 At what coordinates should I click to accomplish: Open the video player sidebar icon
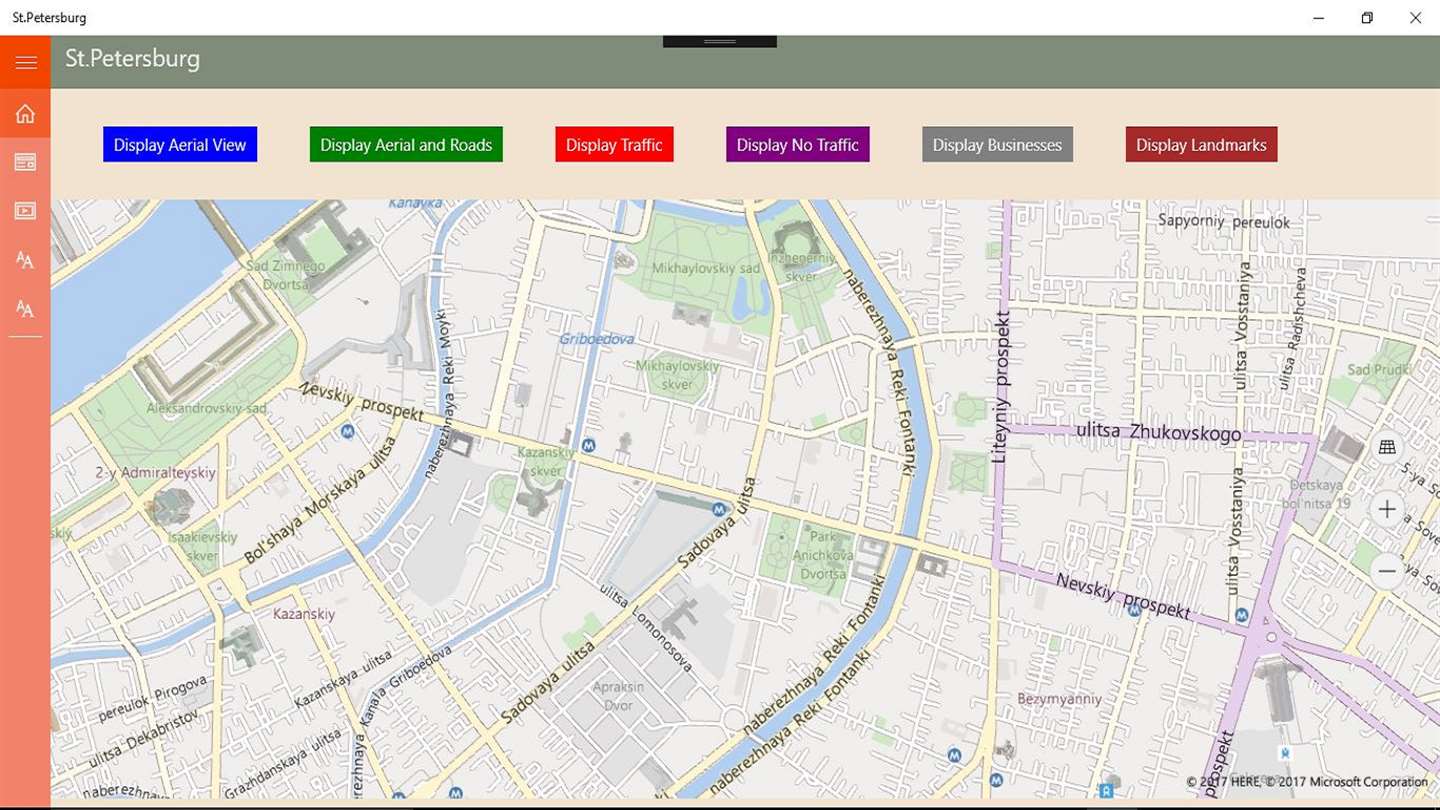coord(25,211)
